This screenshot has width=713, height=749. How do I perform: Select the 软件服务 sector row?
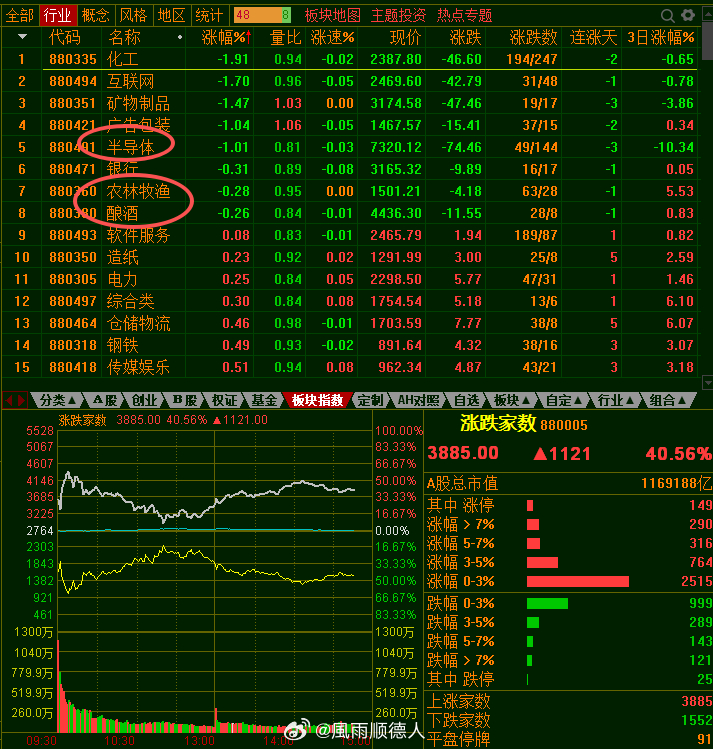point(351,235)
